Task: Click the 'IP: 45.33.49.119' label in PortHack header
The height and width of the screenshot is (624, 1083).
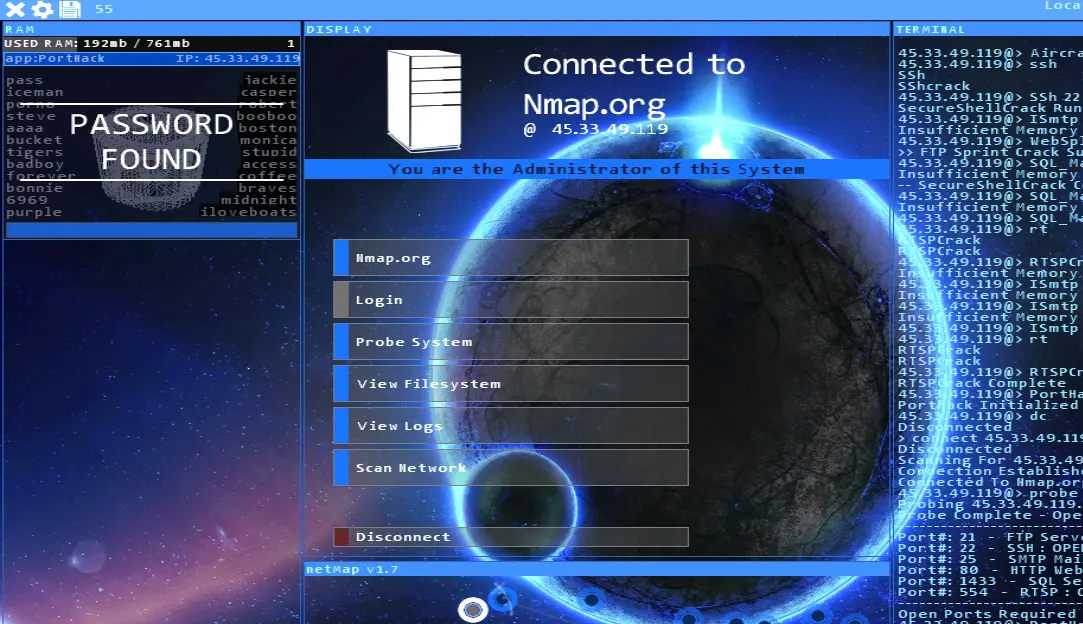Action: click(237, 59)
